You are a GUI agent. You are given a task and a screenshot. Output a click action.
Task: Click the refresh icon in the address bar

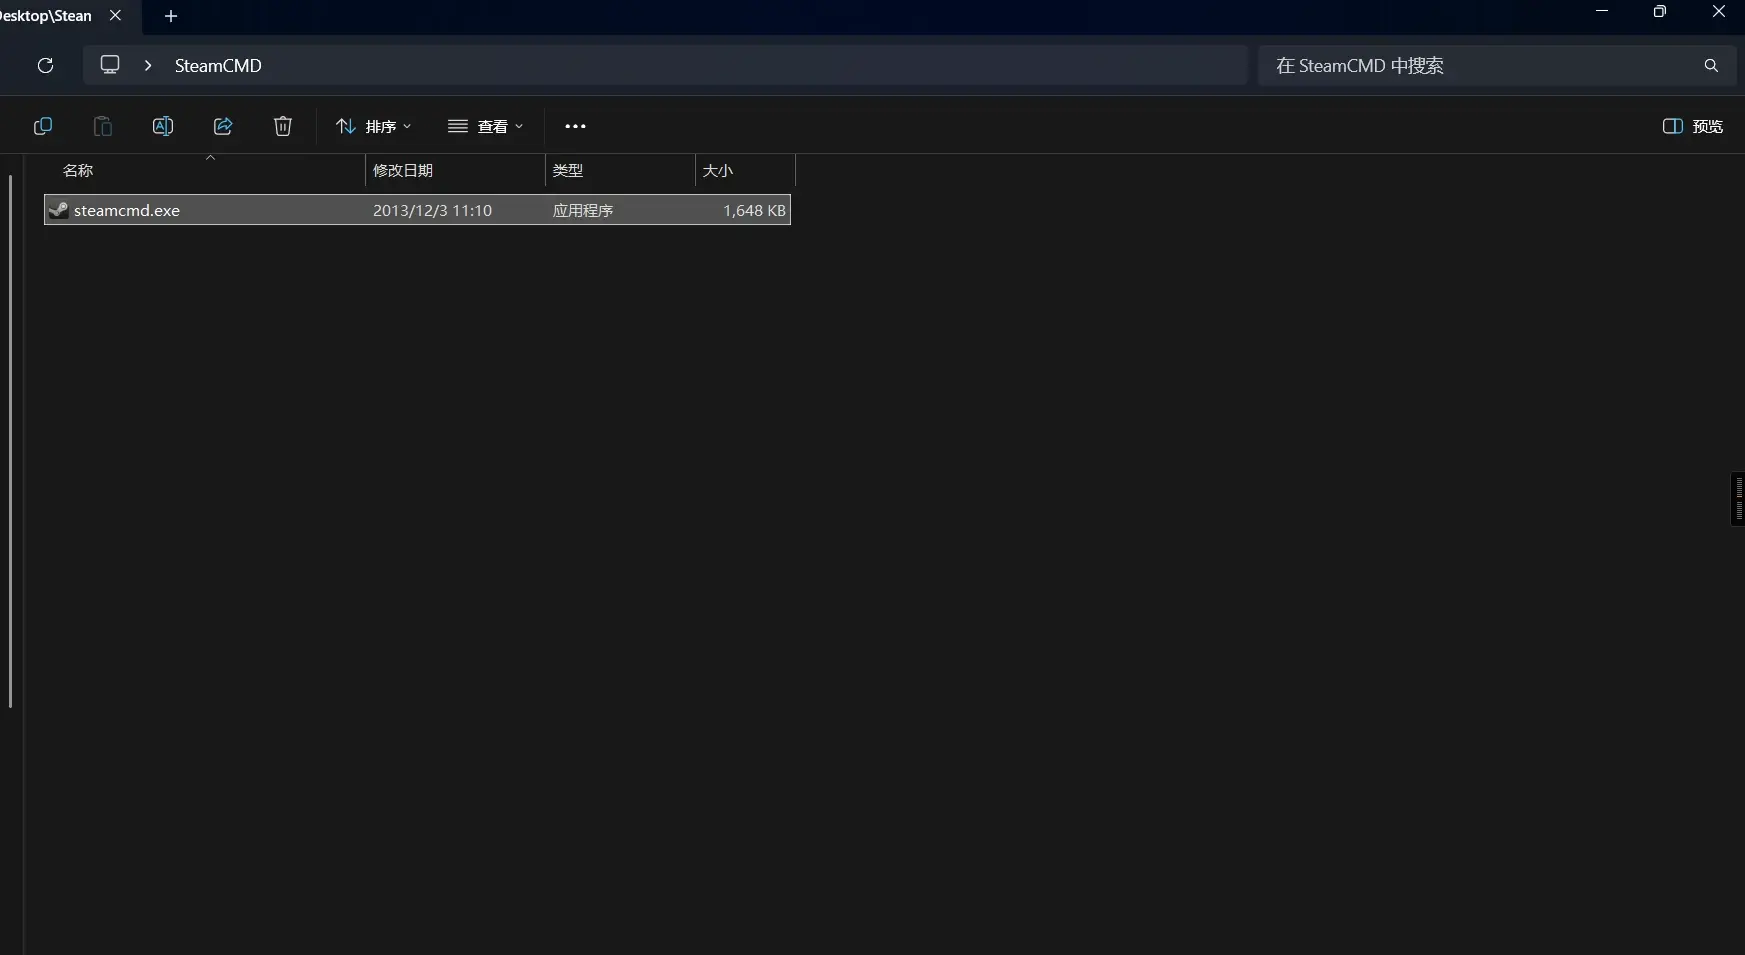pyautogui.click(x=45, y=65)
